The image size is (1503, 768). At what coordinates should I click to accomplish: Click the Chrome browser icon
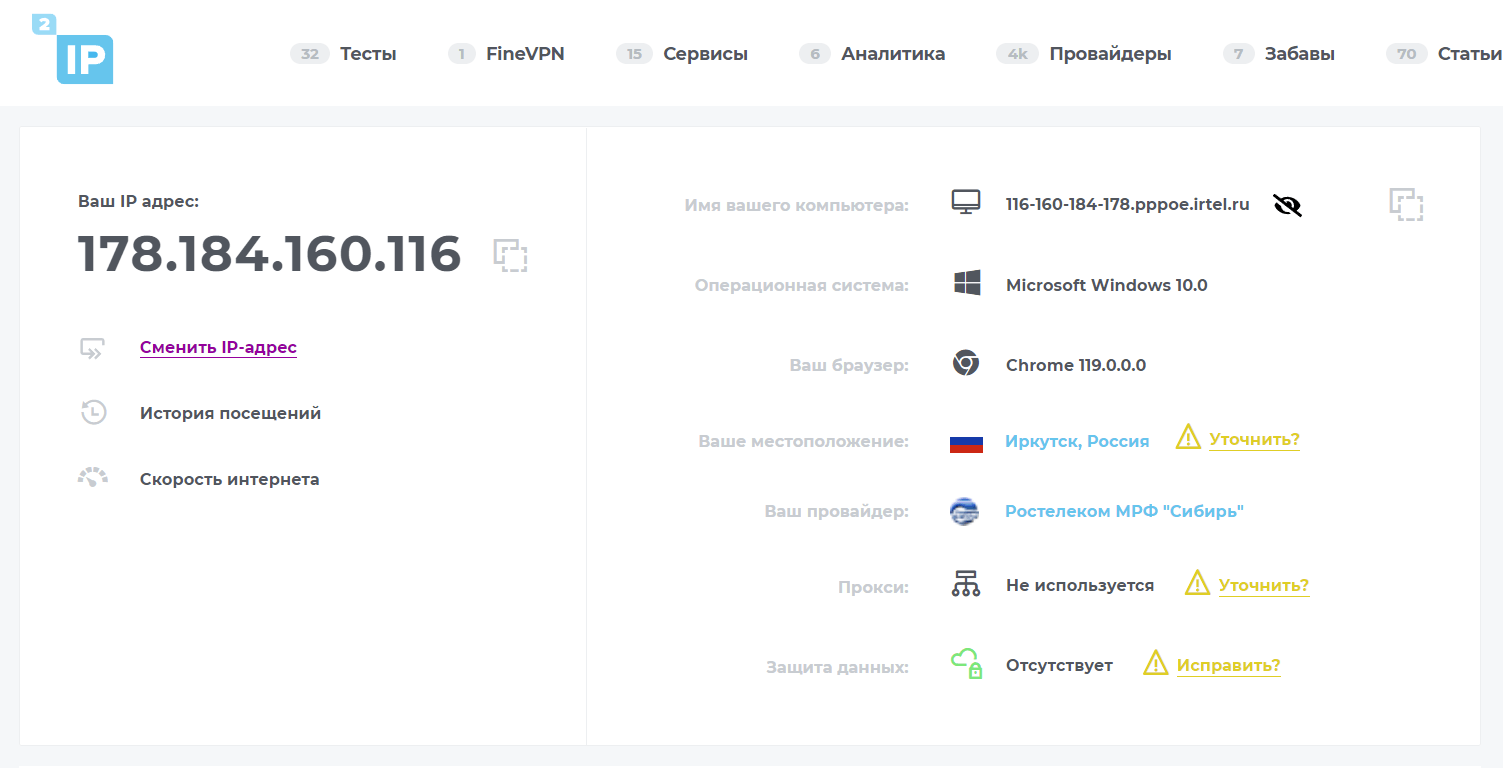[x=965, y=364]
